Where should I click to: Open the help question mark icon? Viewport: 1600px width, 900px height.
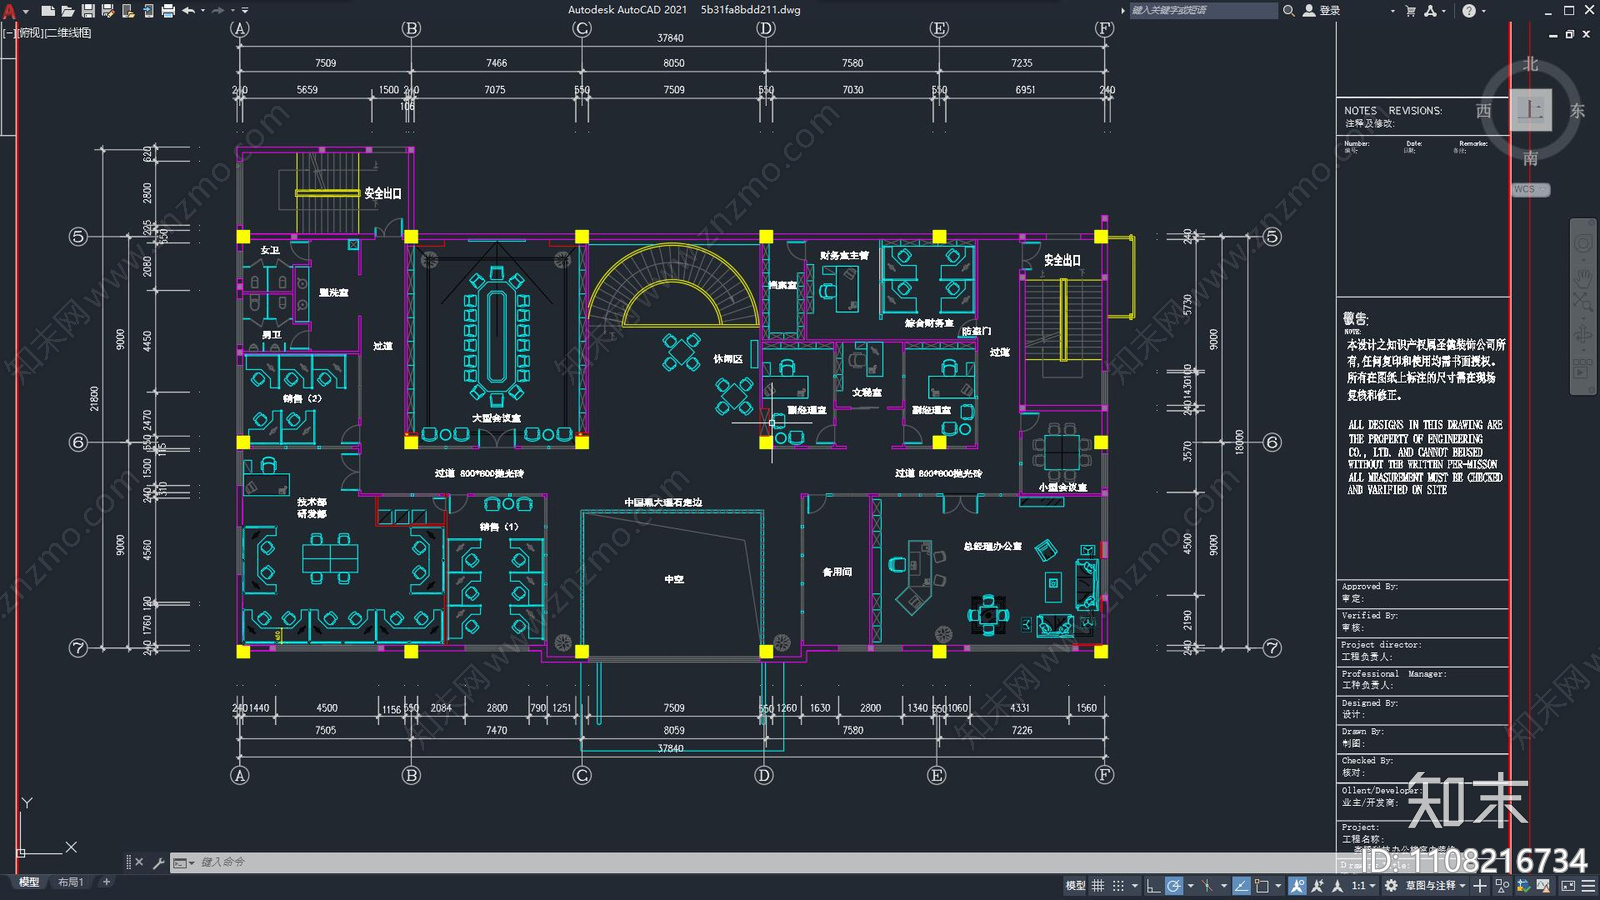(1469, 11)
